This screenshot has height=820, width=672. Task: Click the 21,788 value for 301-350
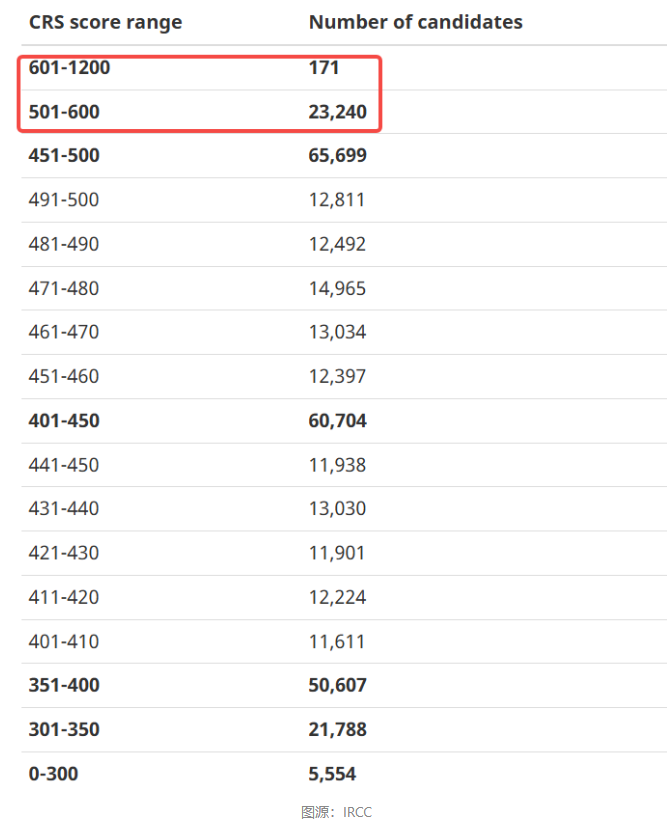click(337, 730)
